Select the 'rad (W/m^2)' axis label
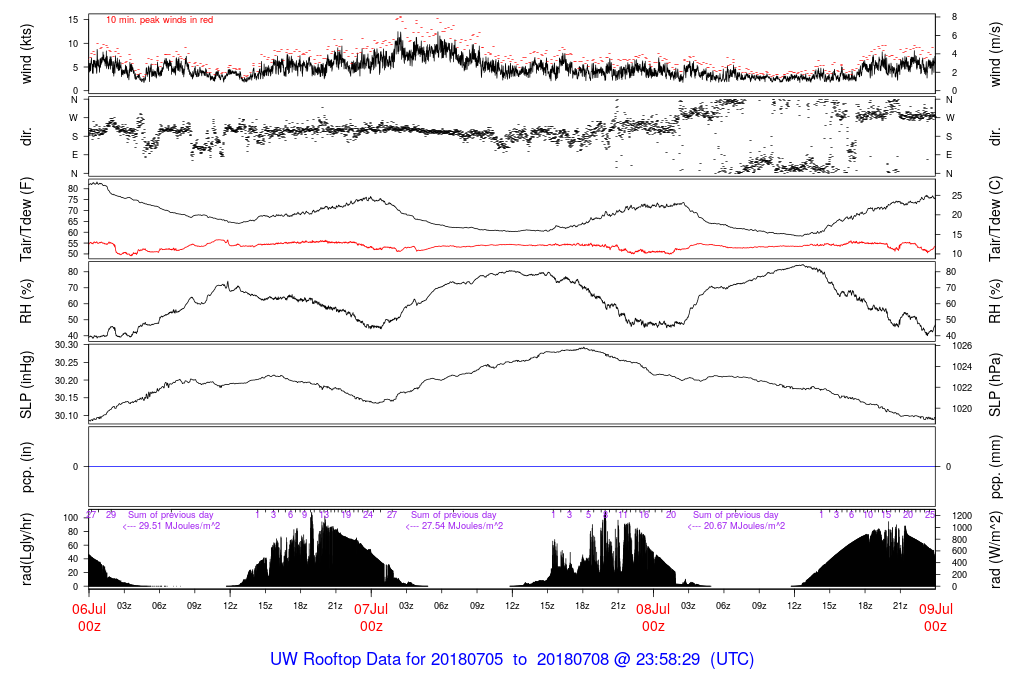 (995, 549)
